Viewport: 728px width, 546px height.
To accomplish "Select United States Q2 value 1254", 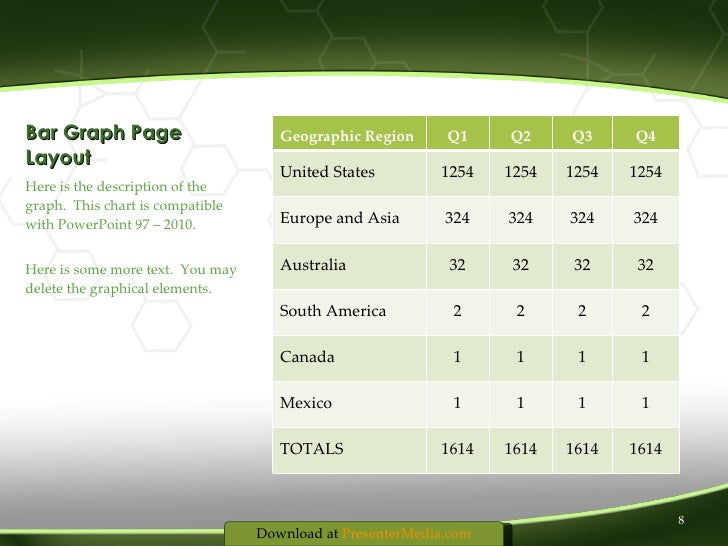I will tap(520, 173).
